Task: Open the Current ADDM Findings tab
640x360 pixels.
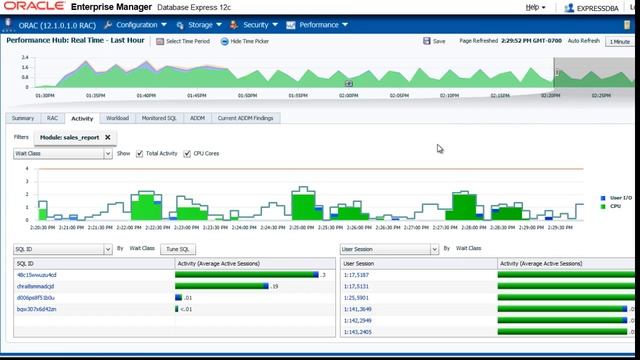Action: pyautogui.click(x=245, y=118)
